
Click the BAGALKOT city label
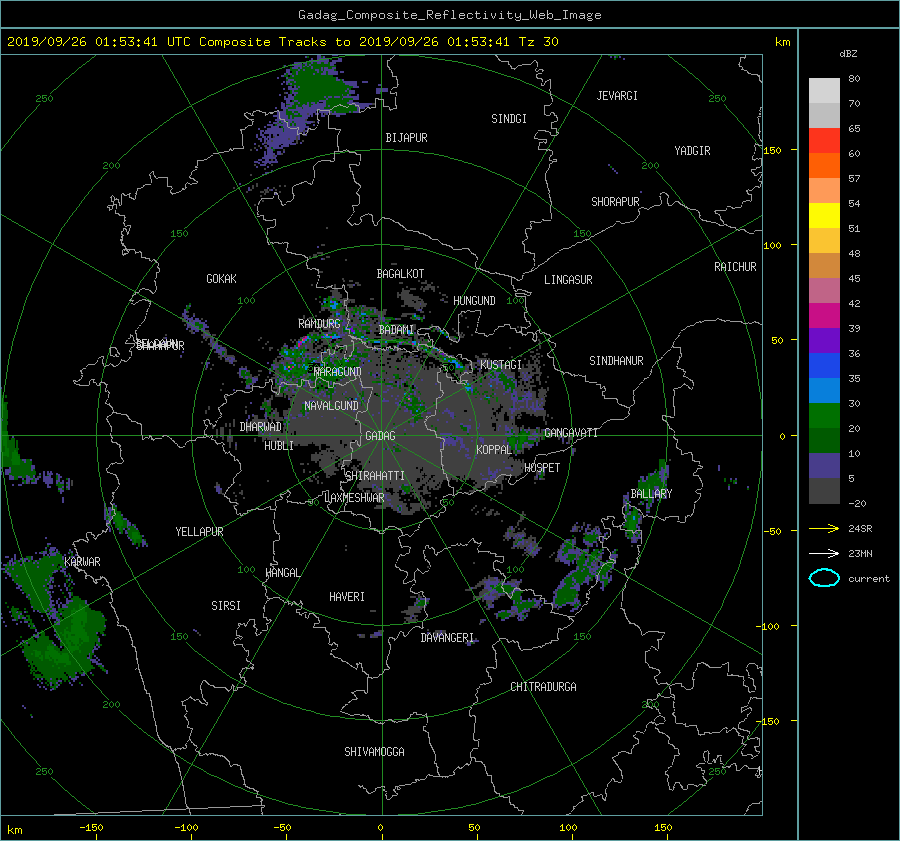click(x=400, y=274)
